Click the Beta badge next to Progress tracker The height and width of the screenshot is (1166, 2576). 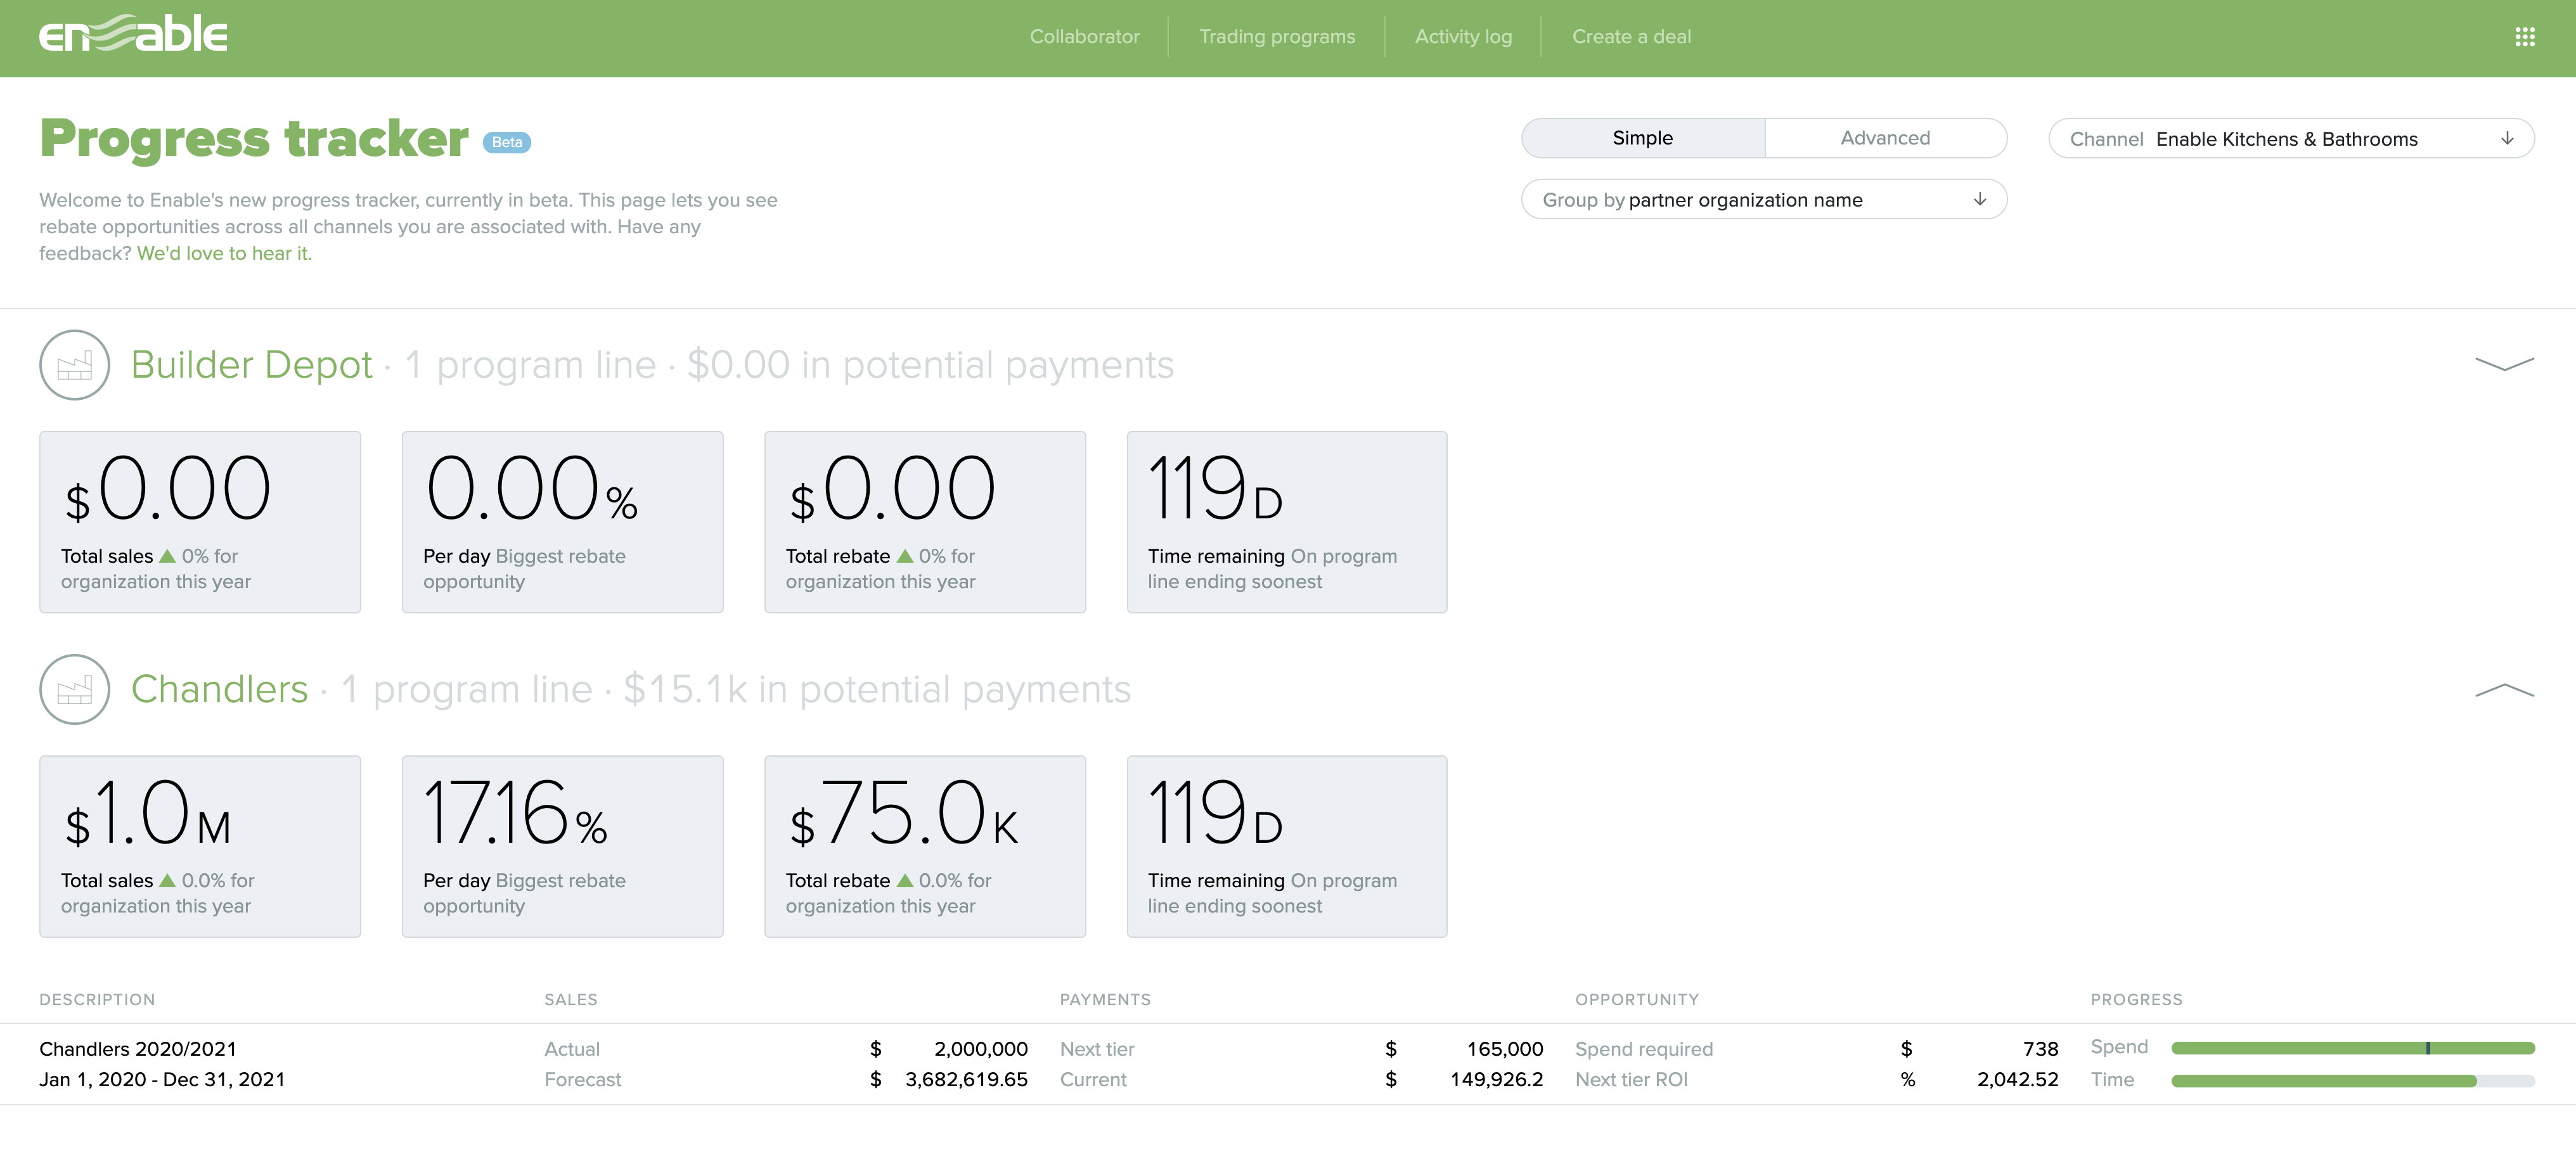coord(506,142)
